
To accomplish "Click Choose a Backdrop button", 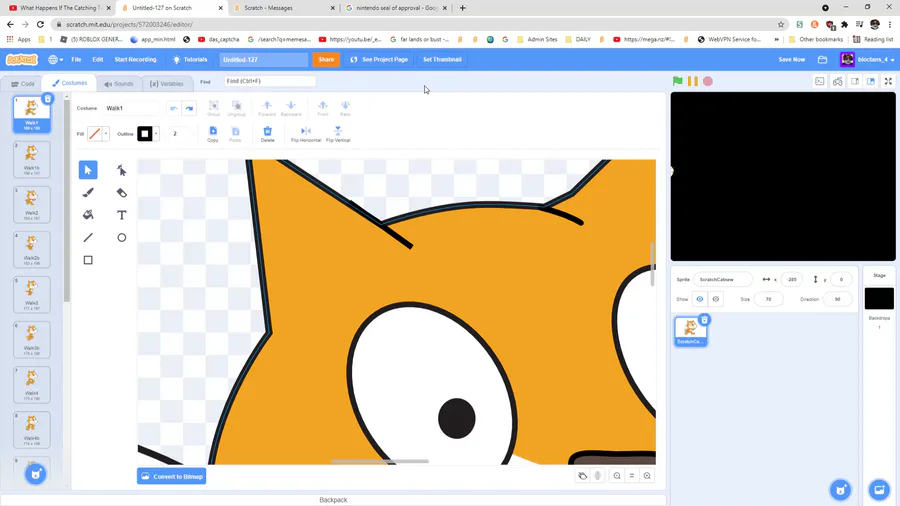I will 879,489.
